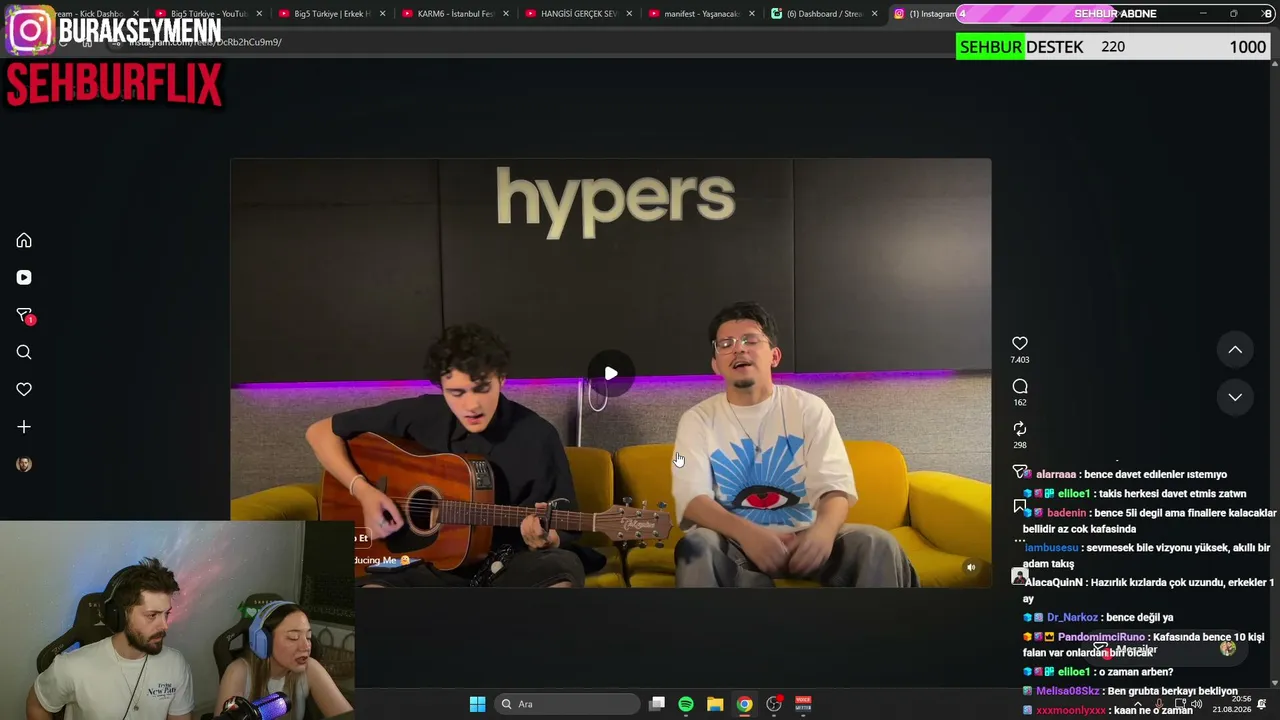Close the Dashboard / Stream tab

(x=875, y=14)
